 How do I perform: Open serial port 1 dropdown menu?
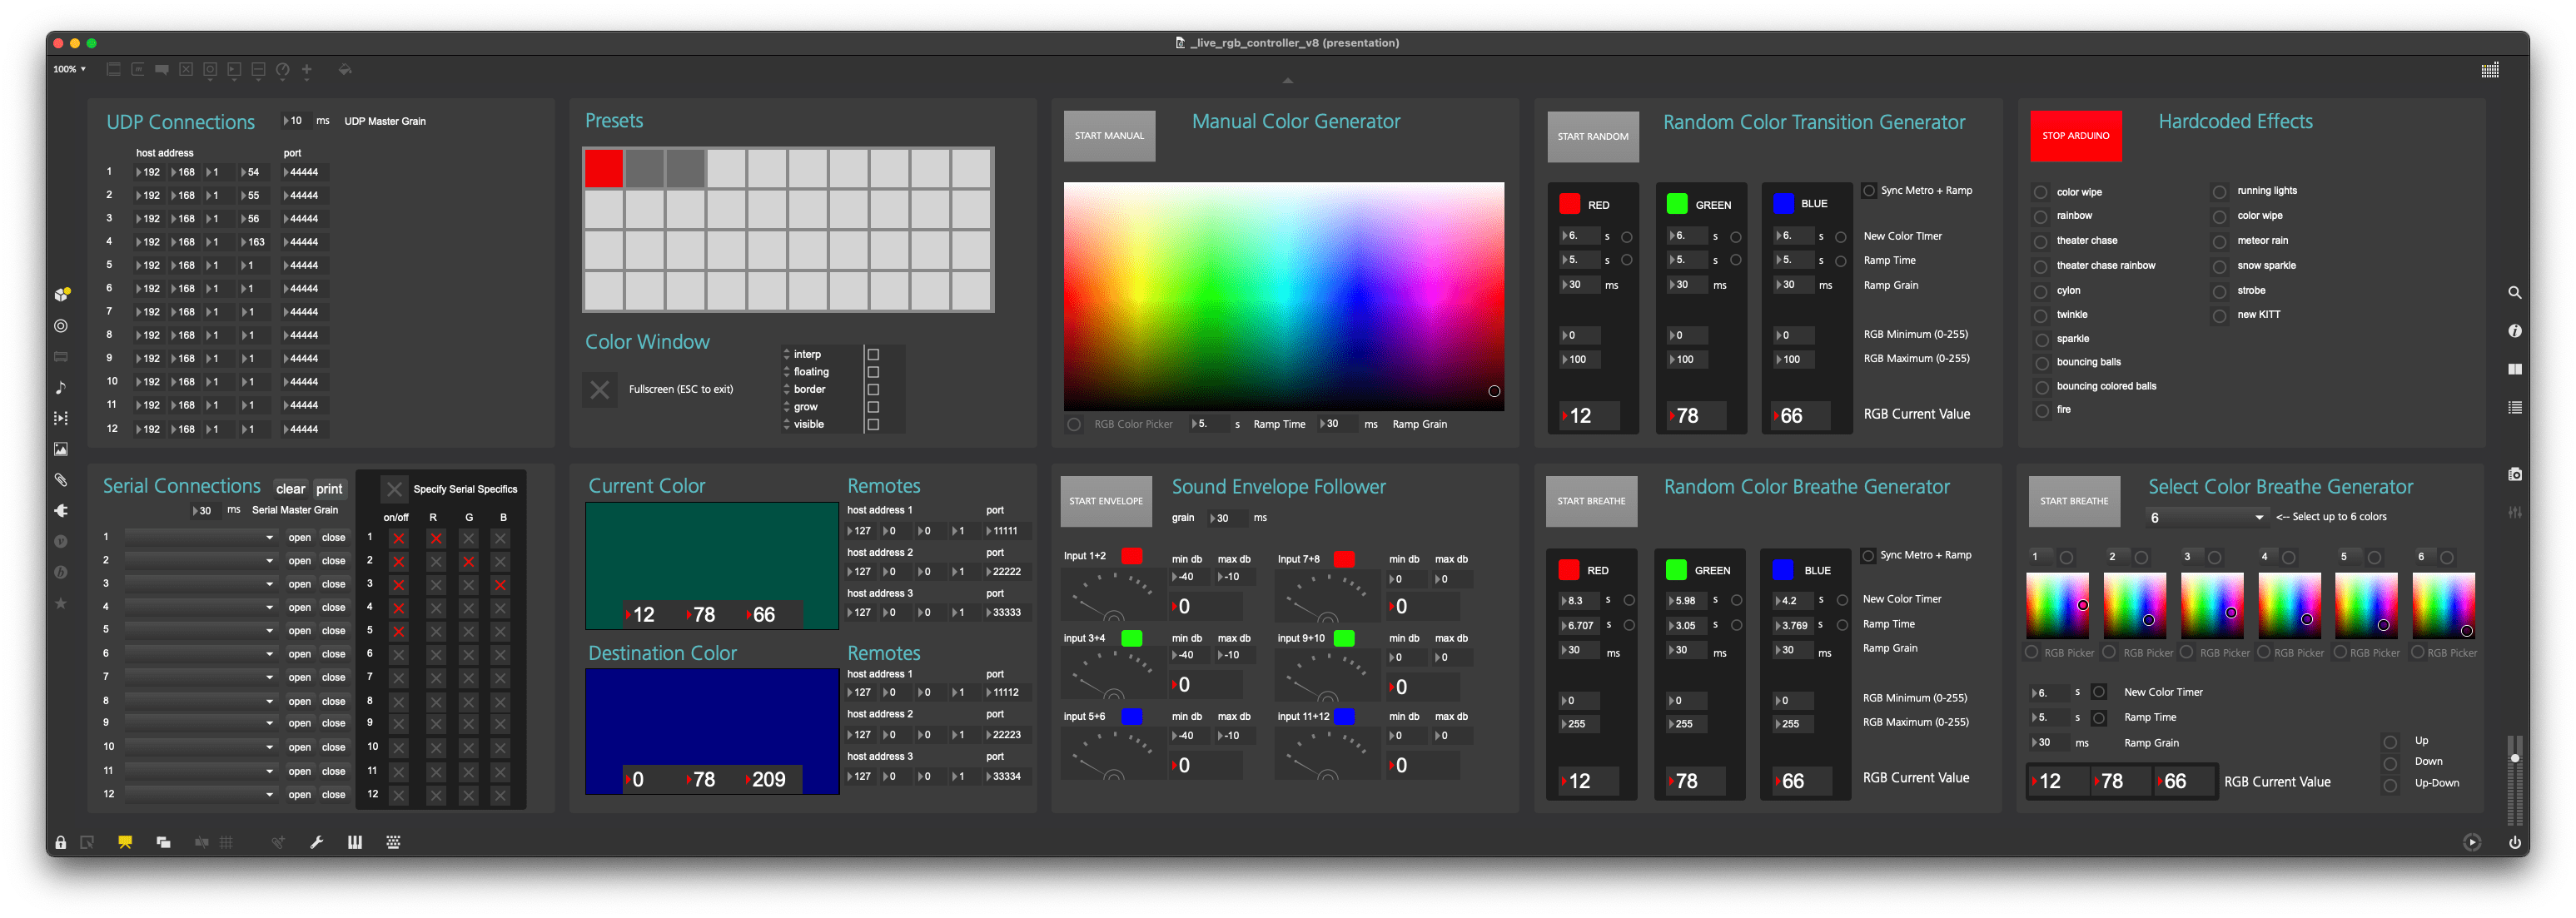(200, 537)
